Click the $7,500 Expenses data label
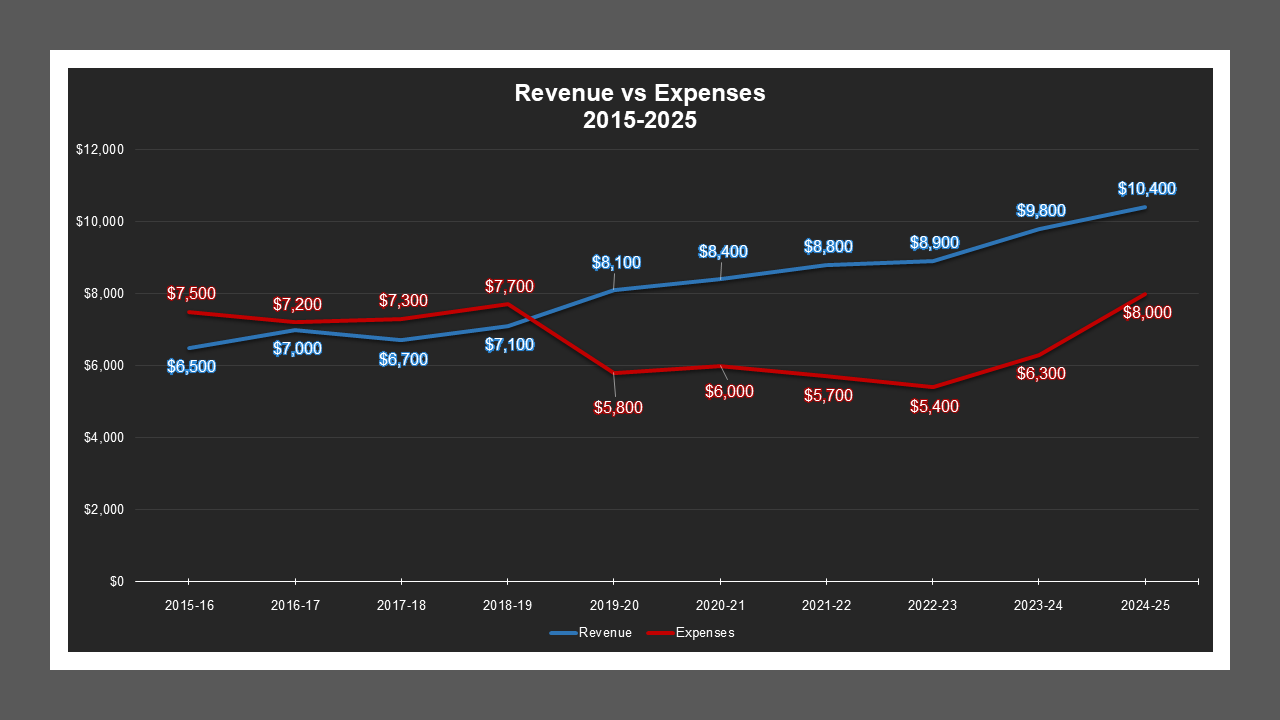The width and height of the screenshot is (1280, 720). click(191, 293)
